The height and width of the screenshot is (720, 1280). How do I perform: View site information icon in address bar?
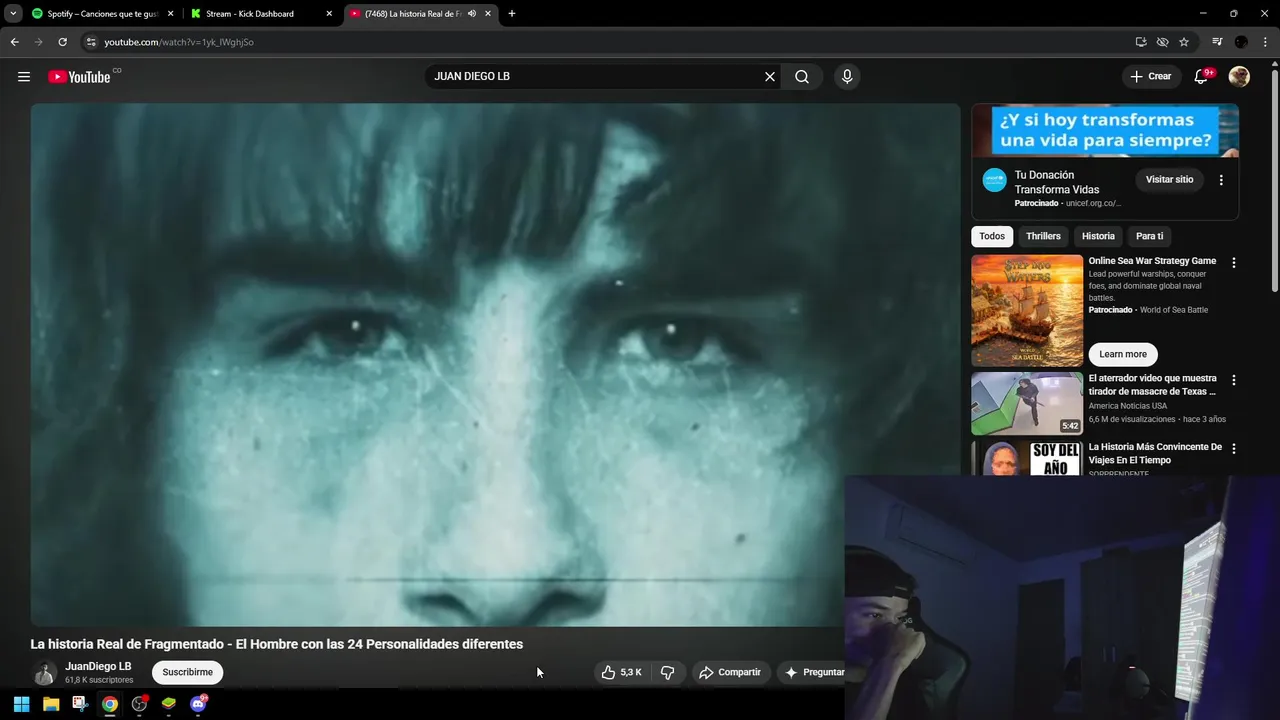point(91,42)
